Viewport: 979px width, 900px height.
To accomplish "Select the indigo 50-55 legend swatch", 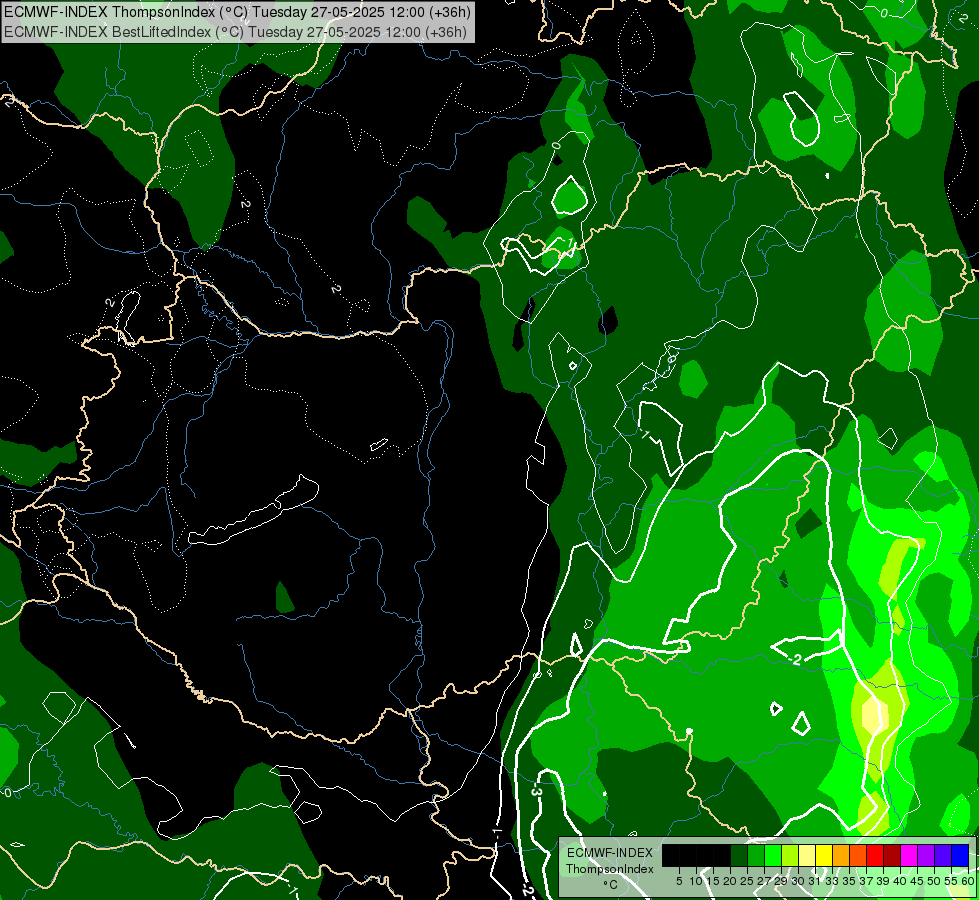I will 943,855.
